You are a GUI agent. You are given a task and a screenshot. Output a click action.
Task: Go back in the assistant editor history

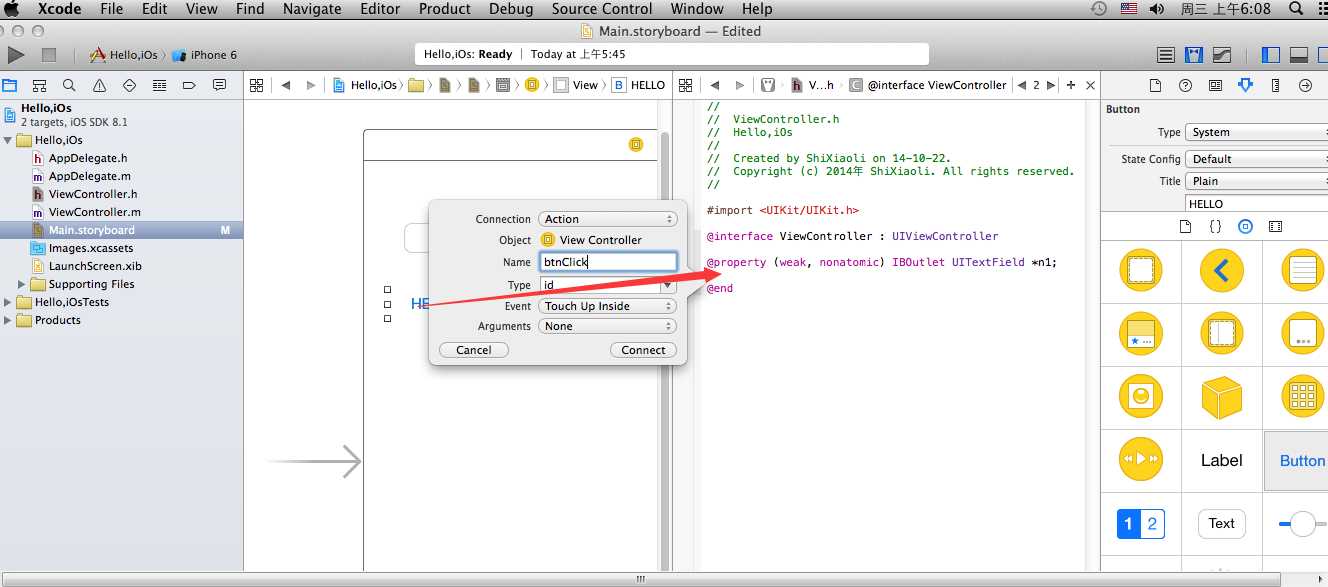point(714,85)
